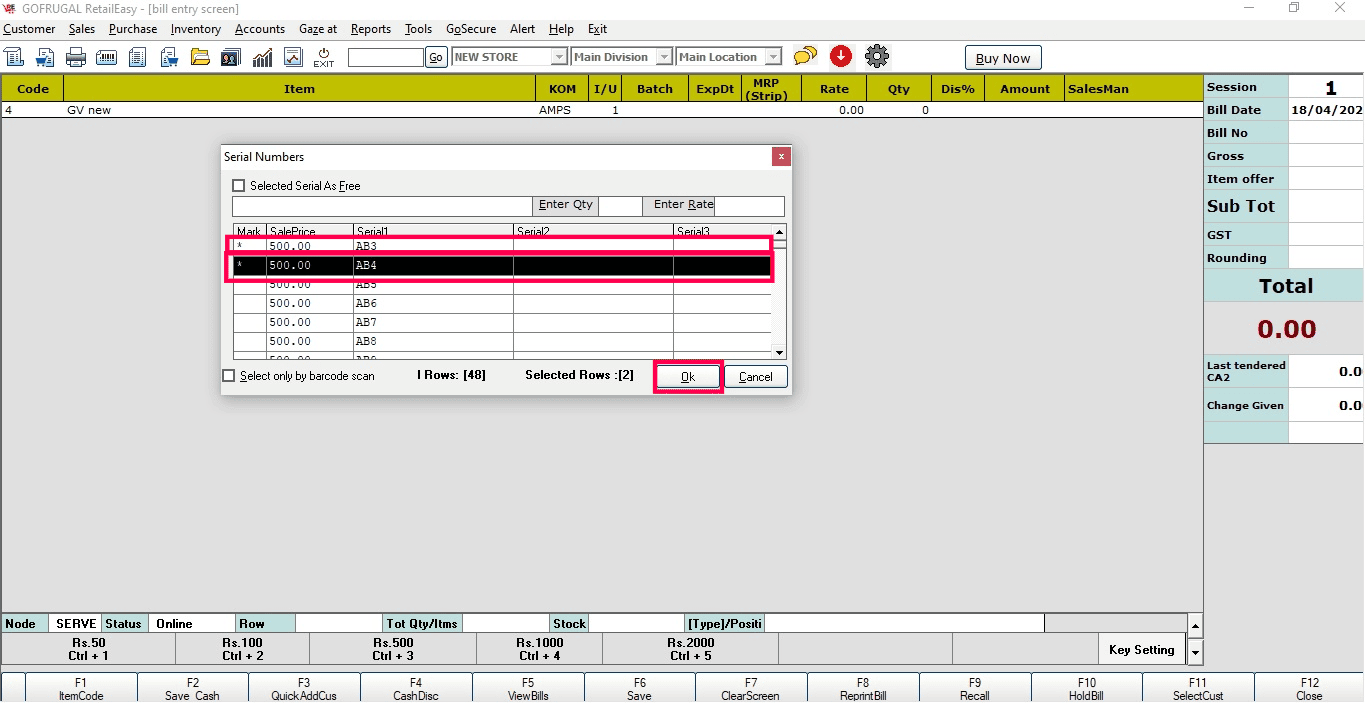Open the Gaze at menu

pyautogui.click(x=318, y=29)
